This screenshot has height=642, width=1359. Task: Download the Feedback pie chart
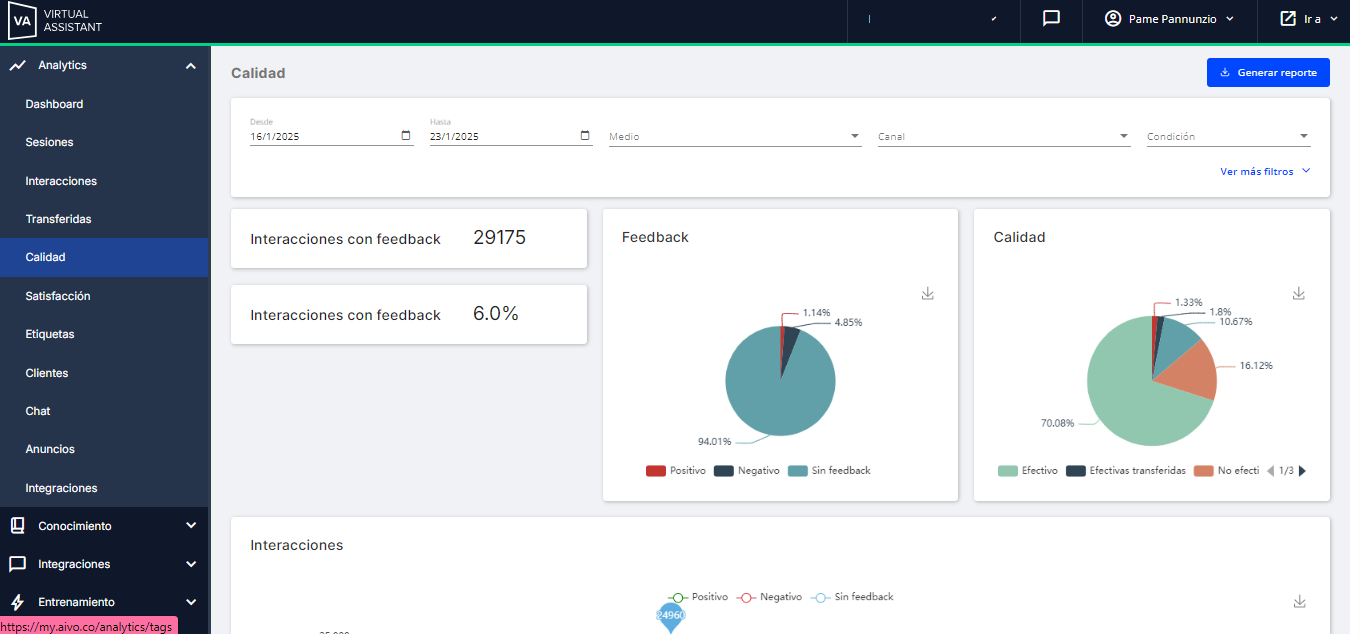927,293
